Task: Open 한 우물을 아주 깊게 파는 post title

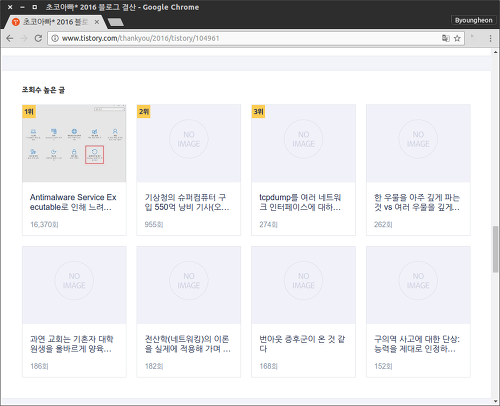Action: tap(417, 202)
